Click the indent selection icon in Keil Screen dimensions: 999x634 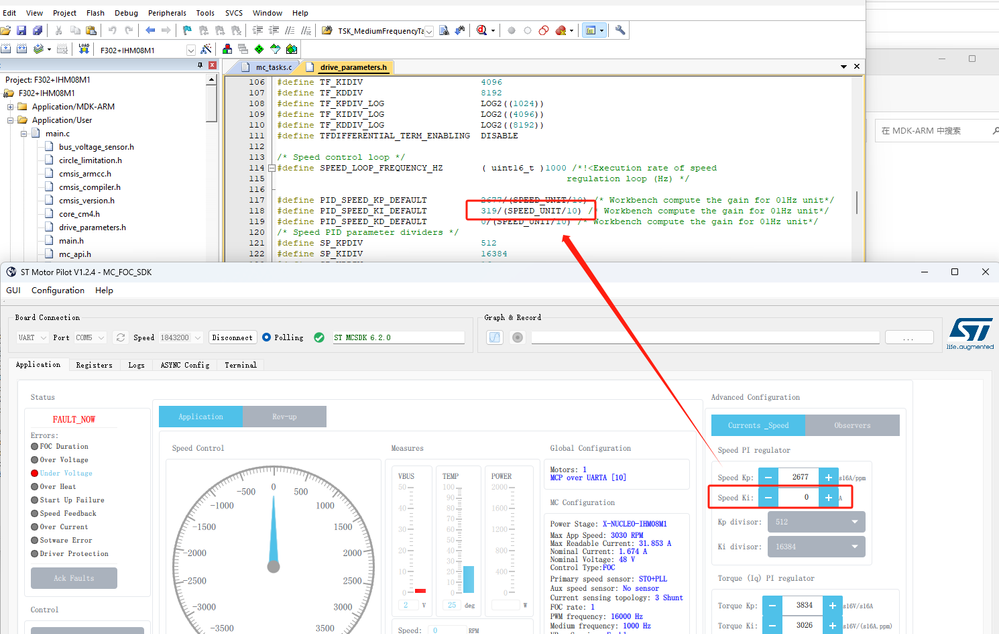pos(257,31)
